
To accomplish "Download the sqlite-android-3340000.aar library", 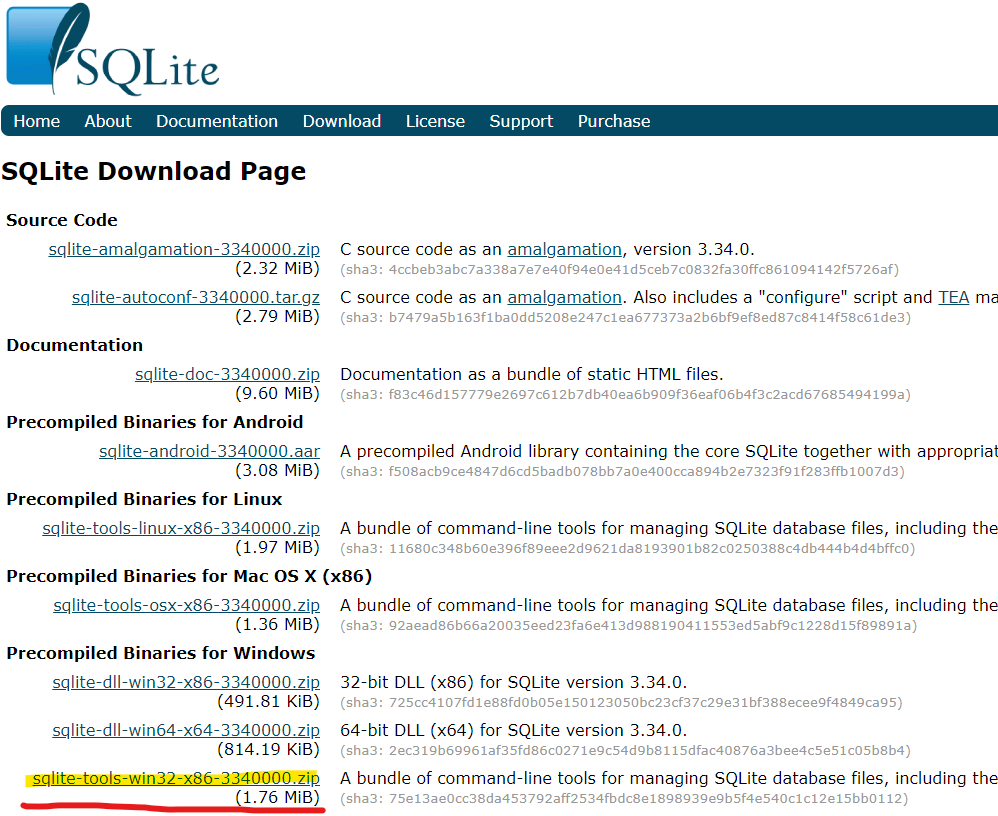I will 208,451.
